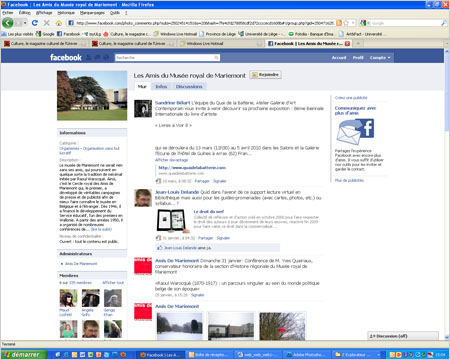Click the Firefox icon in quick launch
The height and width of the screenshot is (360, 450).
(x=123, y=355)
